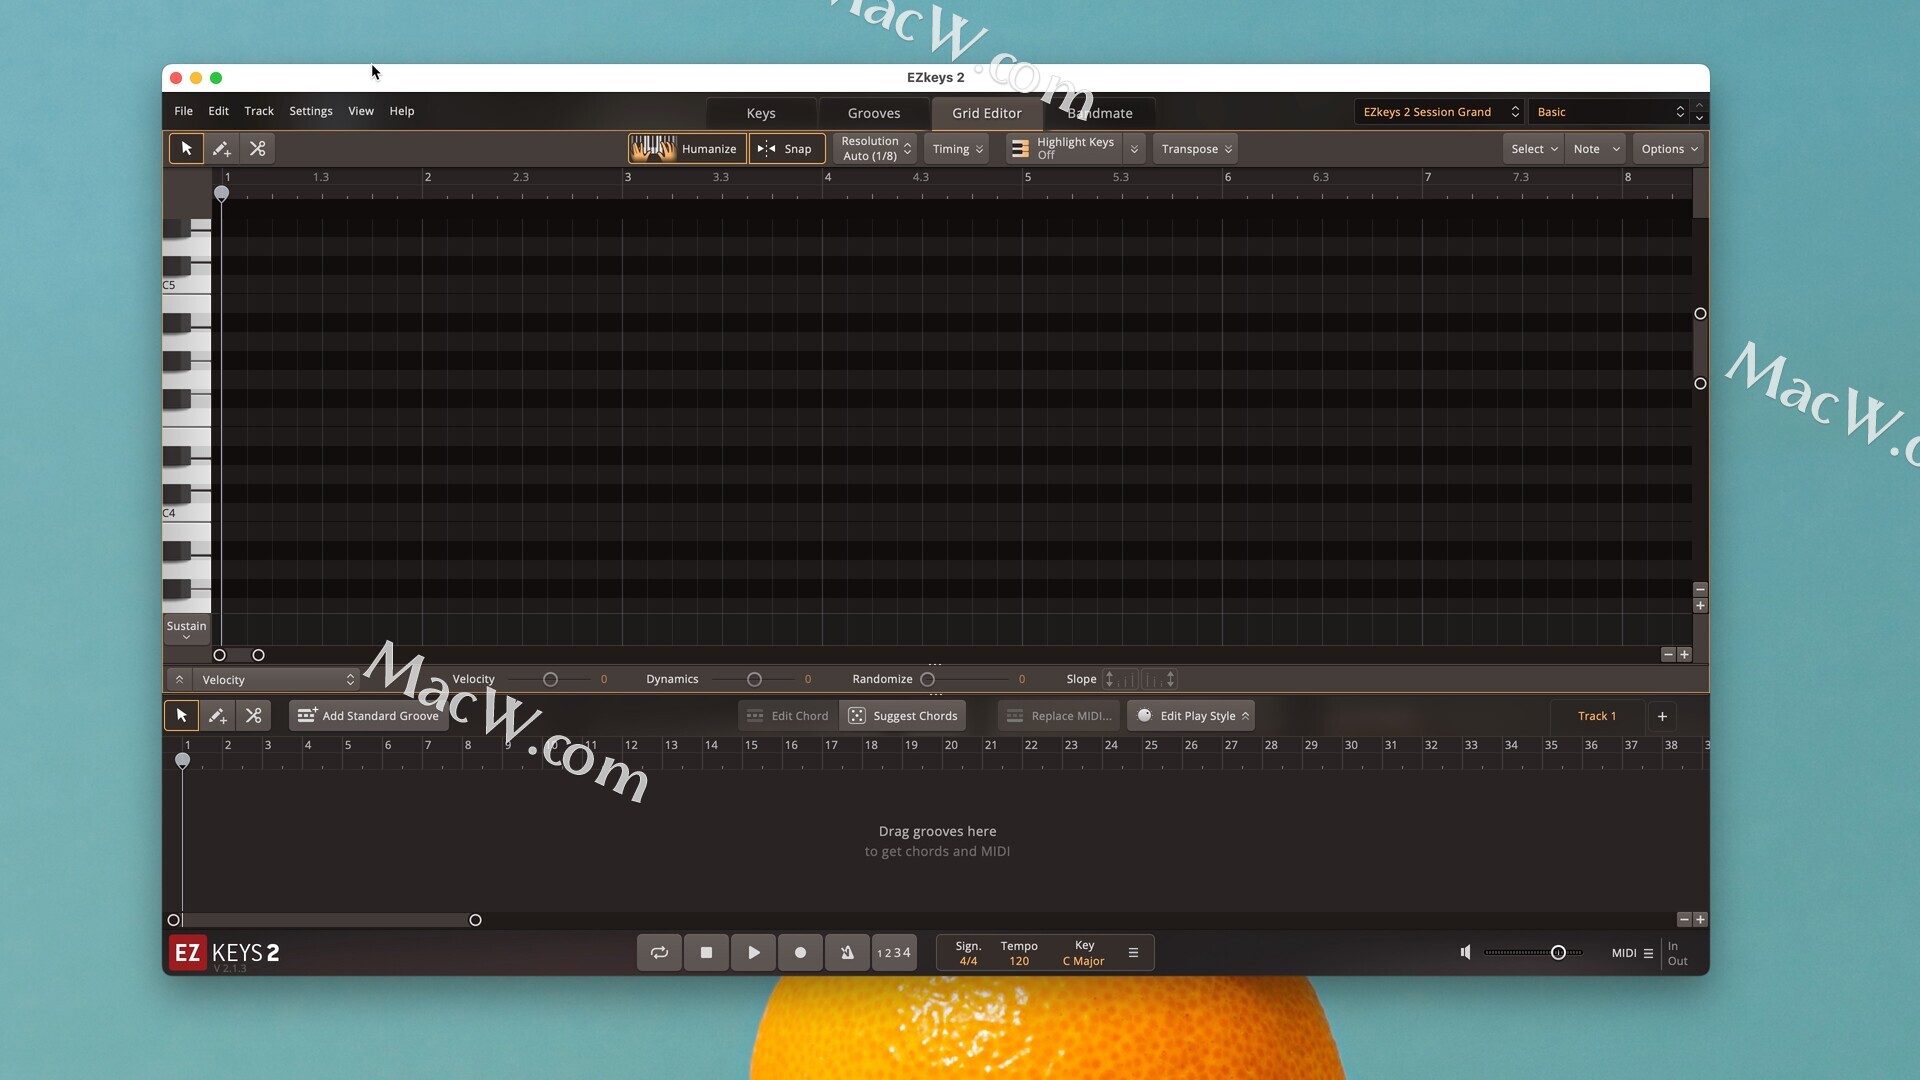Click the Tempo 120 value
This screenshot has height=1080, width=1920.
click(x=1019, y=962)
